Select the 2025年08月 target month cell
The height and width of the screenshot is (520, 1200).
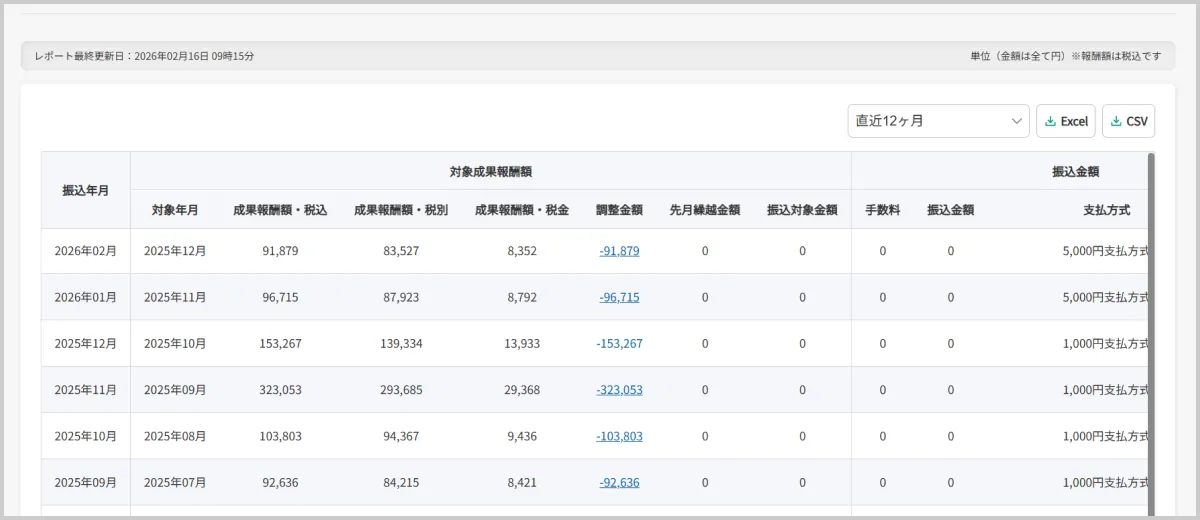click(x=175, y=436)
